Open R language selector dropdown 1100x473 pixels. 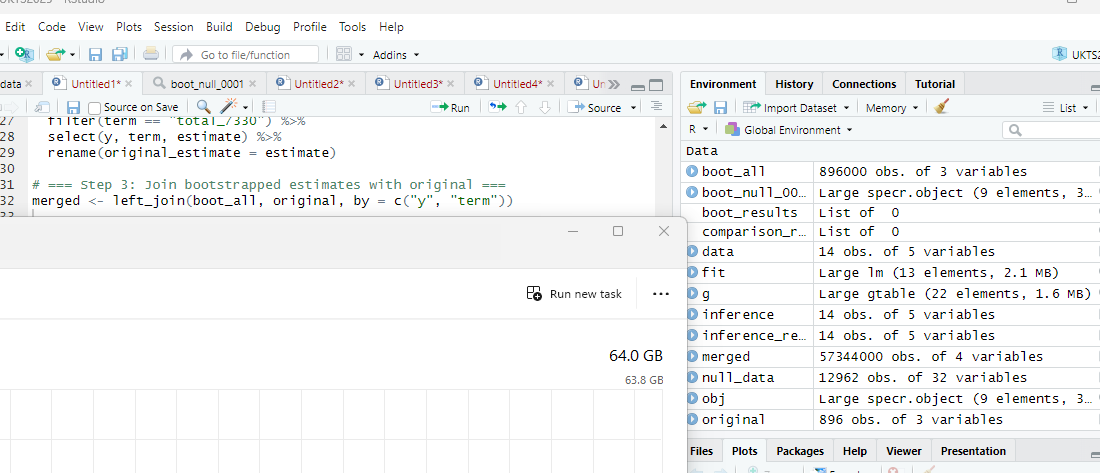[x=697, y=130]
